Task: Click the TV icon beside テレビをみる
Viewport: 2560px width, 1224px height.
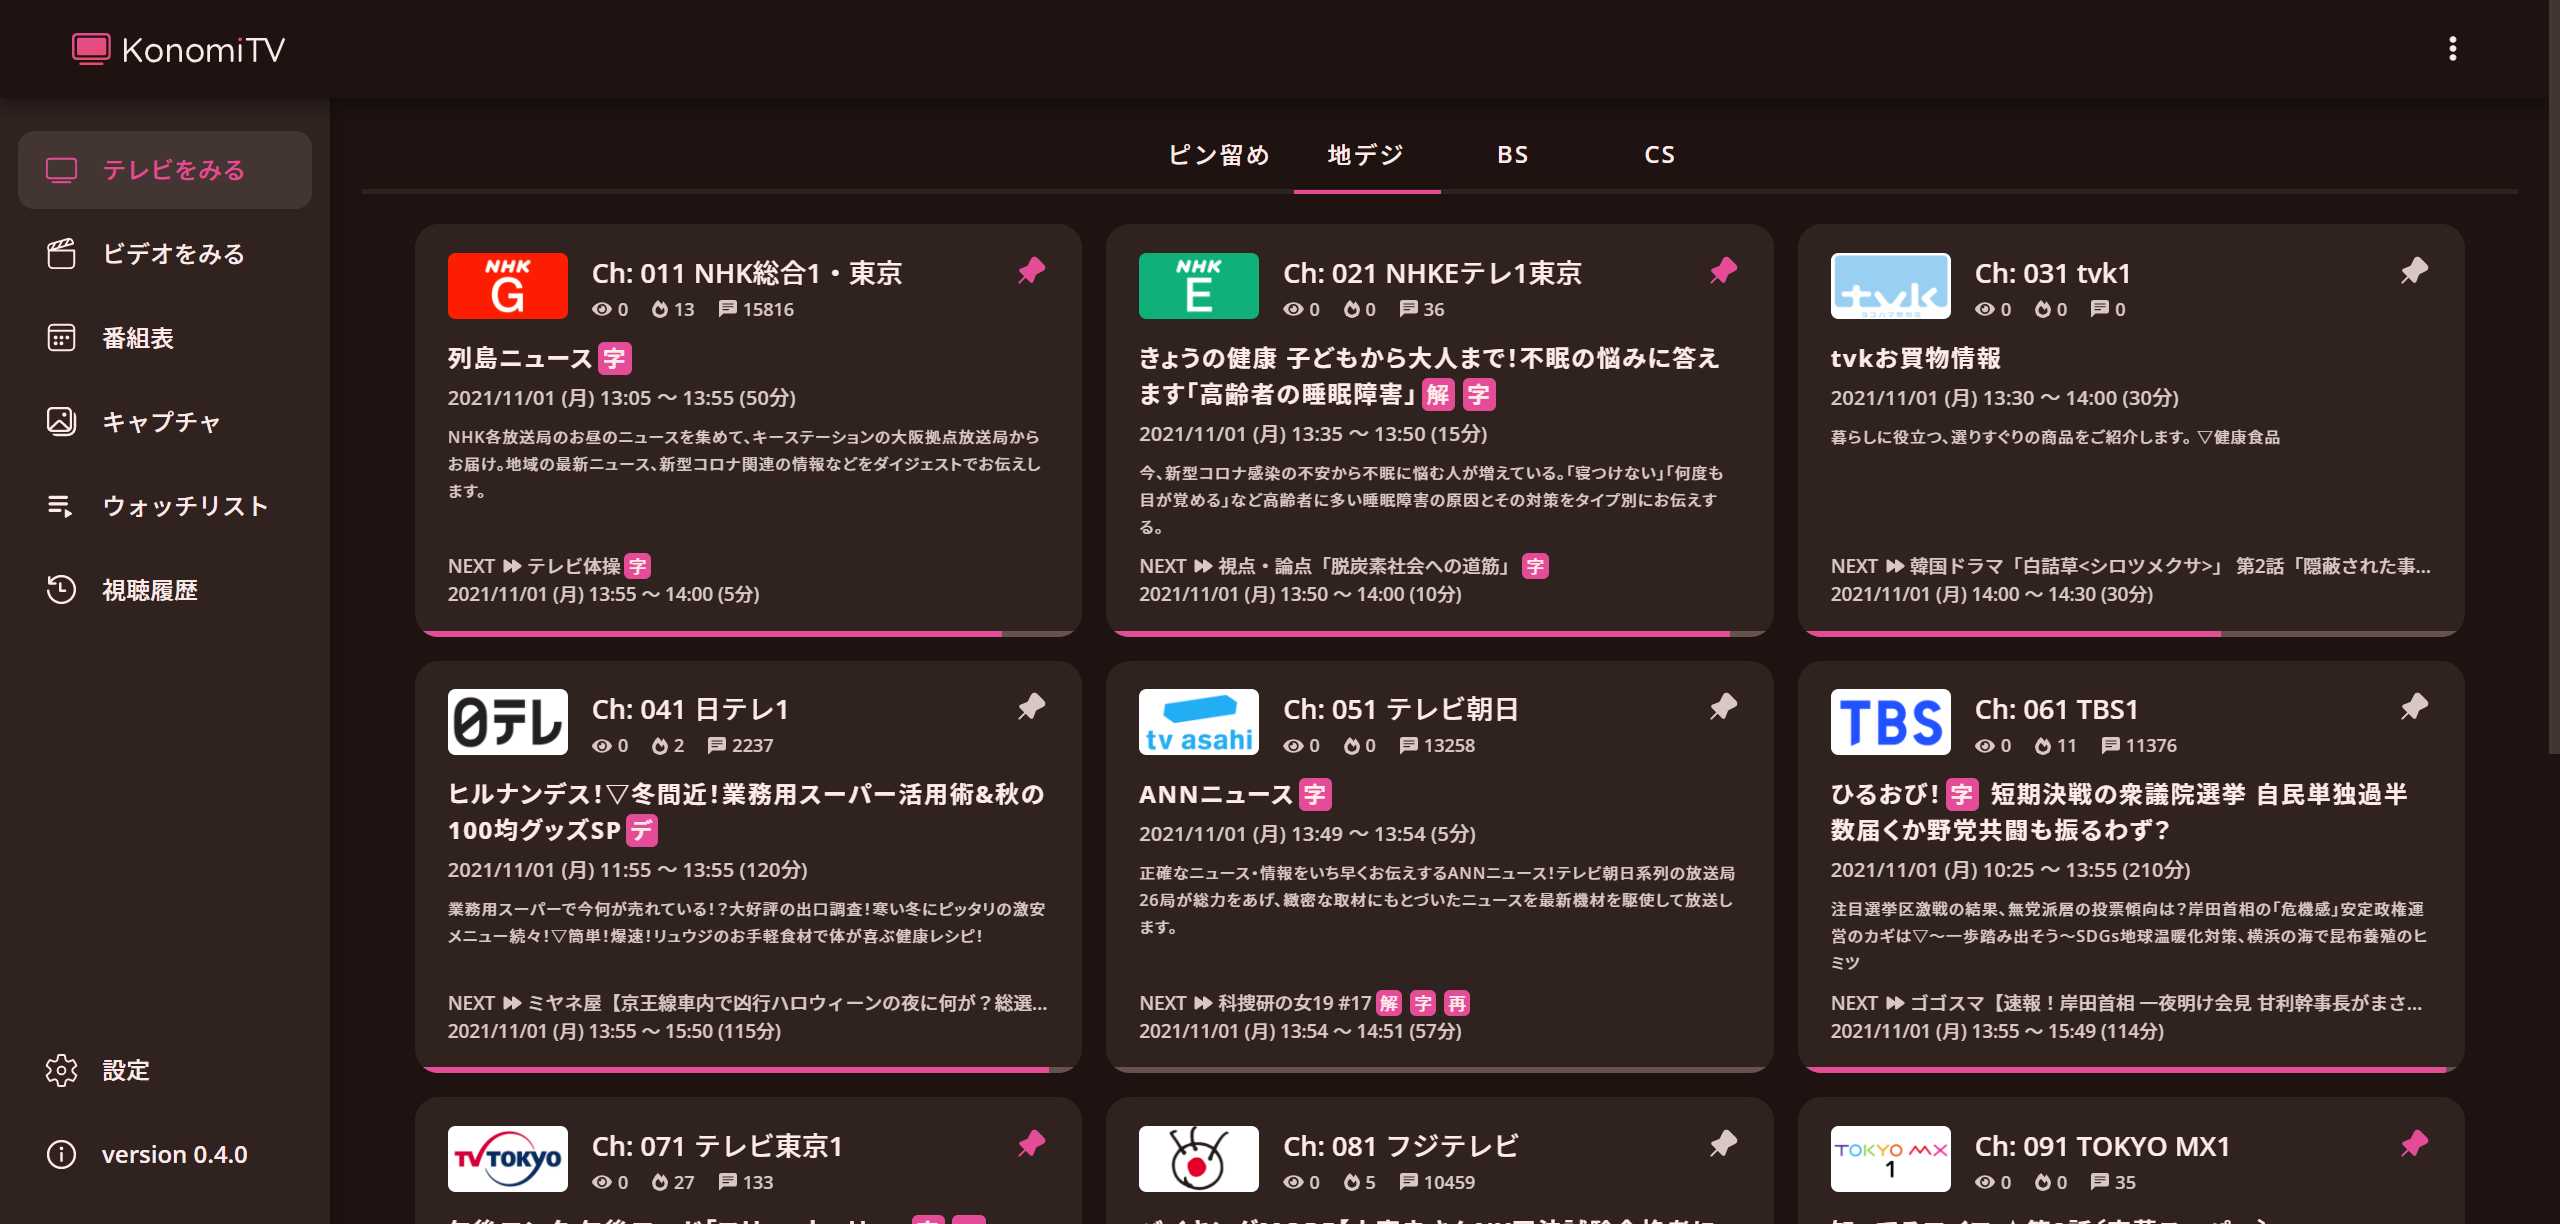Action: (x=61, y=171)
